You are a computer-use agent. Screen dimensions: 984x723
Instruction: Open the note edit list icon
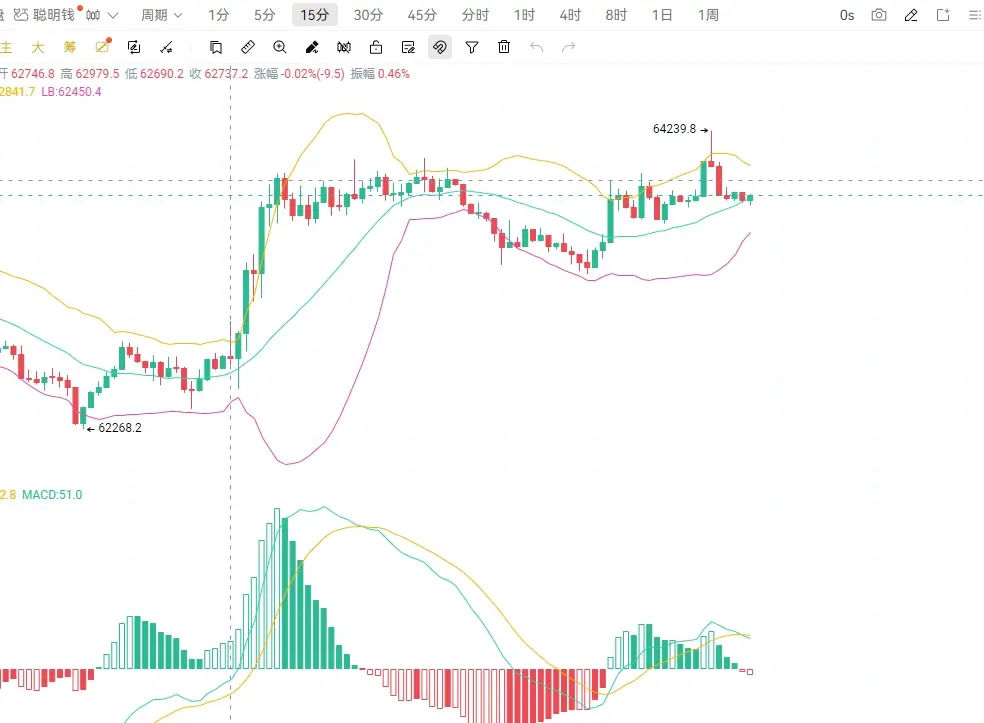[x=408, y=47]
